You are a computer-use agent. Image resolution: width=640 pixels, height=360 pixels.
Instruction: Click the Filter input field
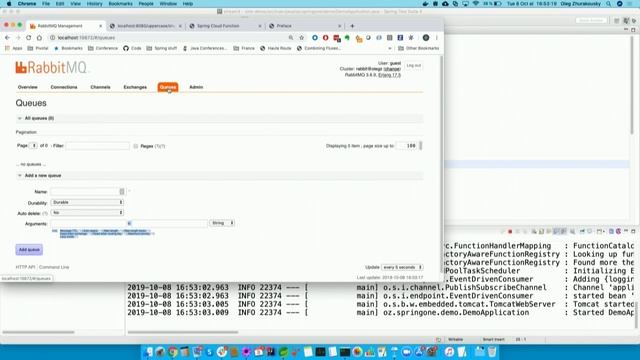(x=98, y=146)
